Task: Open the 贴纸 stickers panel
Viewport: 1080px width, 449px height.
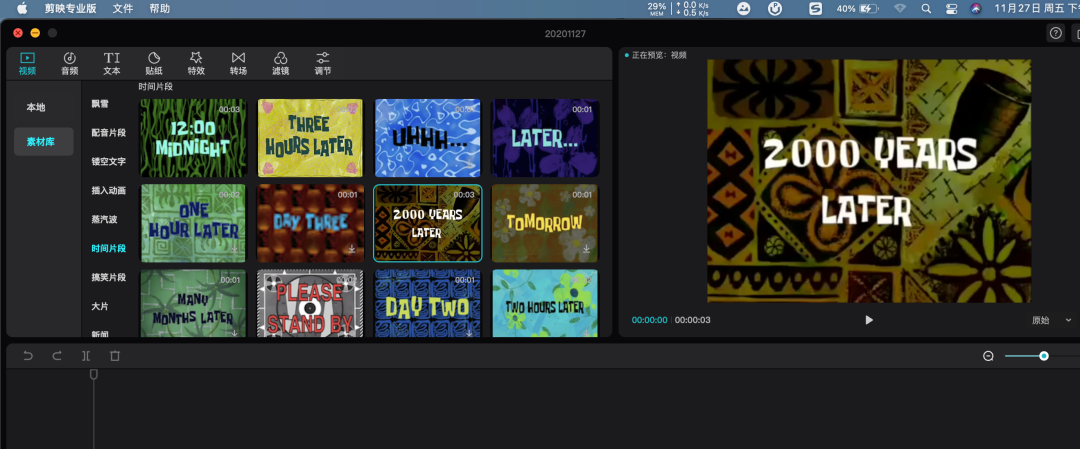Action: tap(154, 63)
